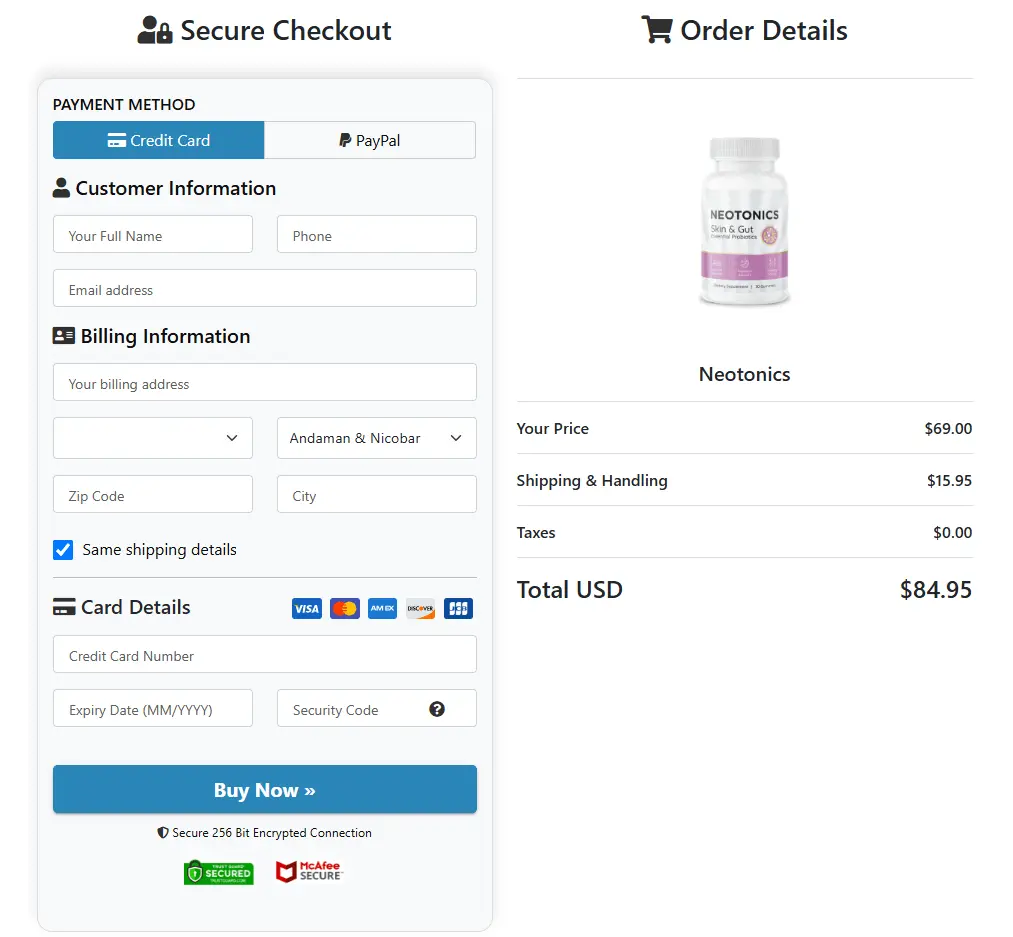Screen dimensions: 1013x937
Task: Click the McAfee Secure badge
Action: point(309,872)
